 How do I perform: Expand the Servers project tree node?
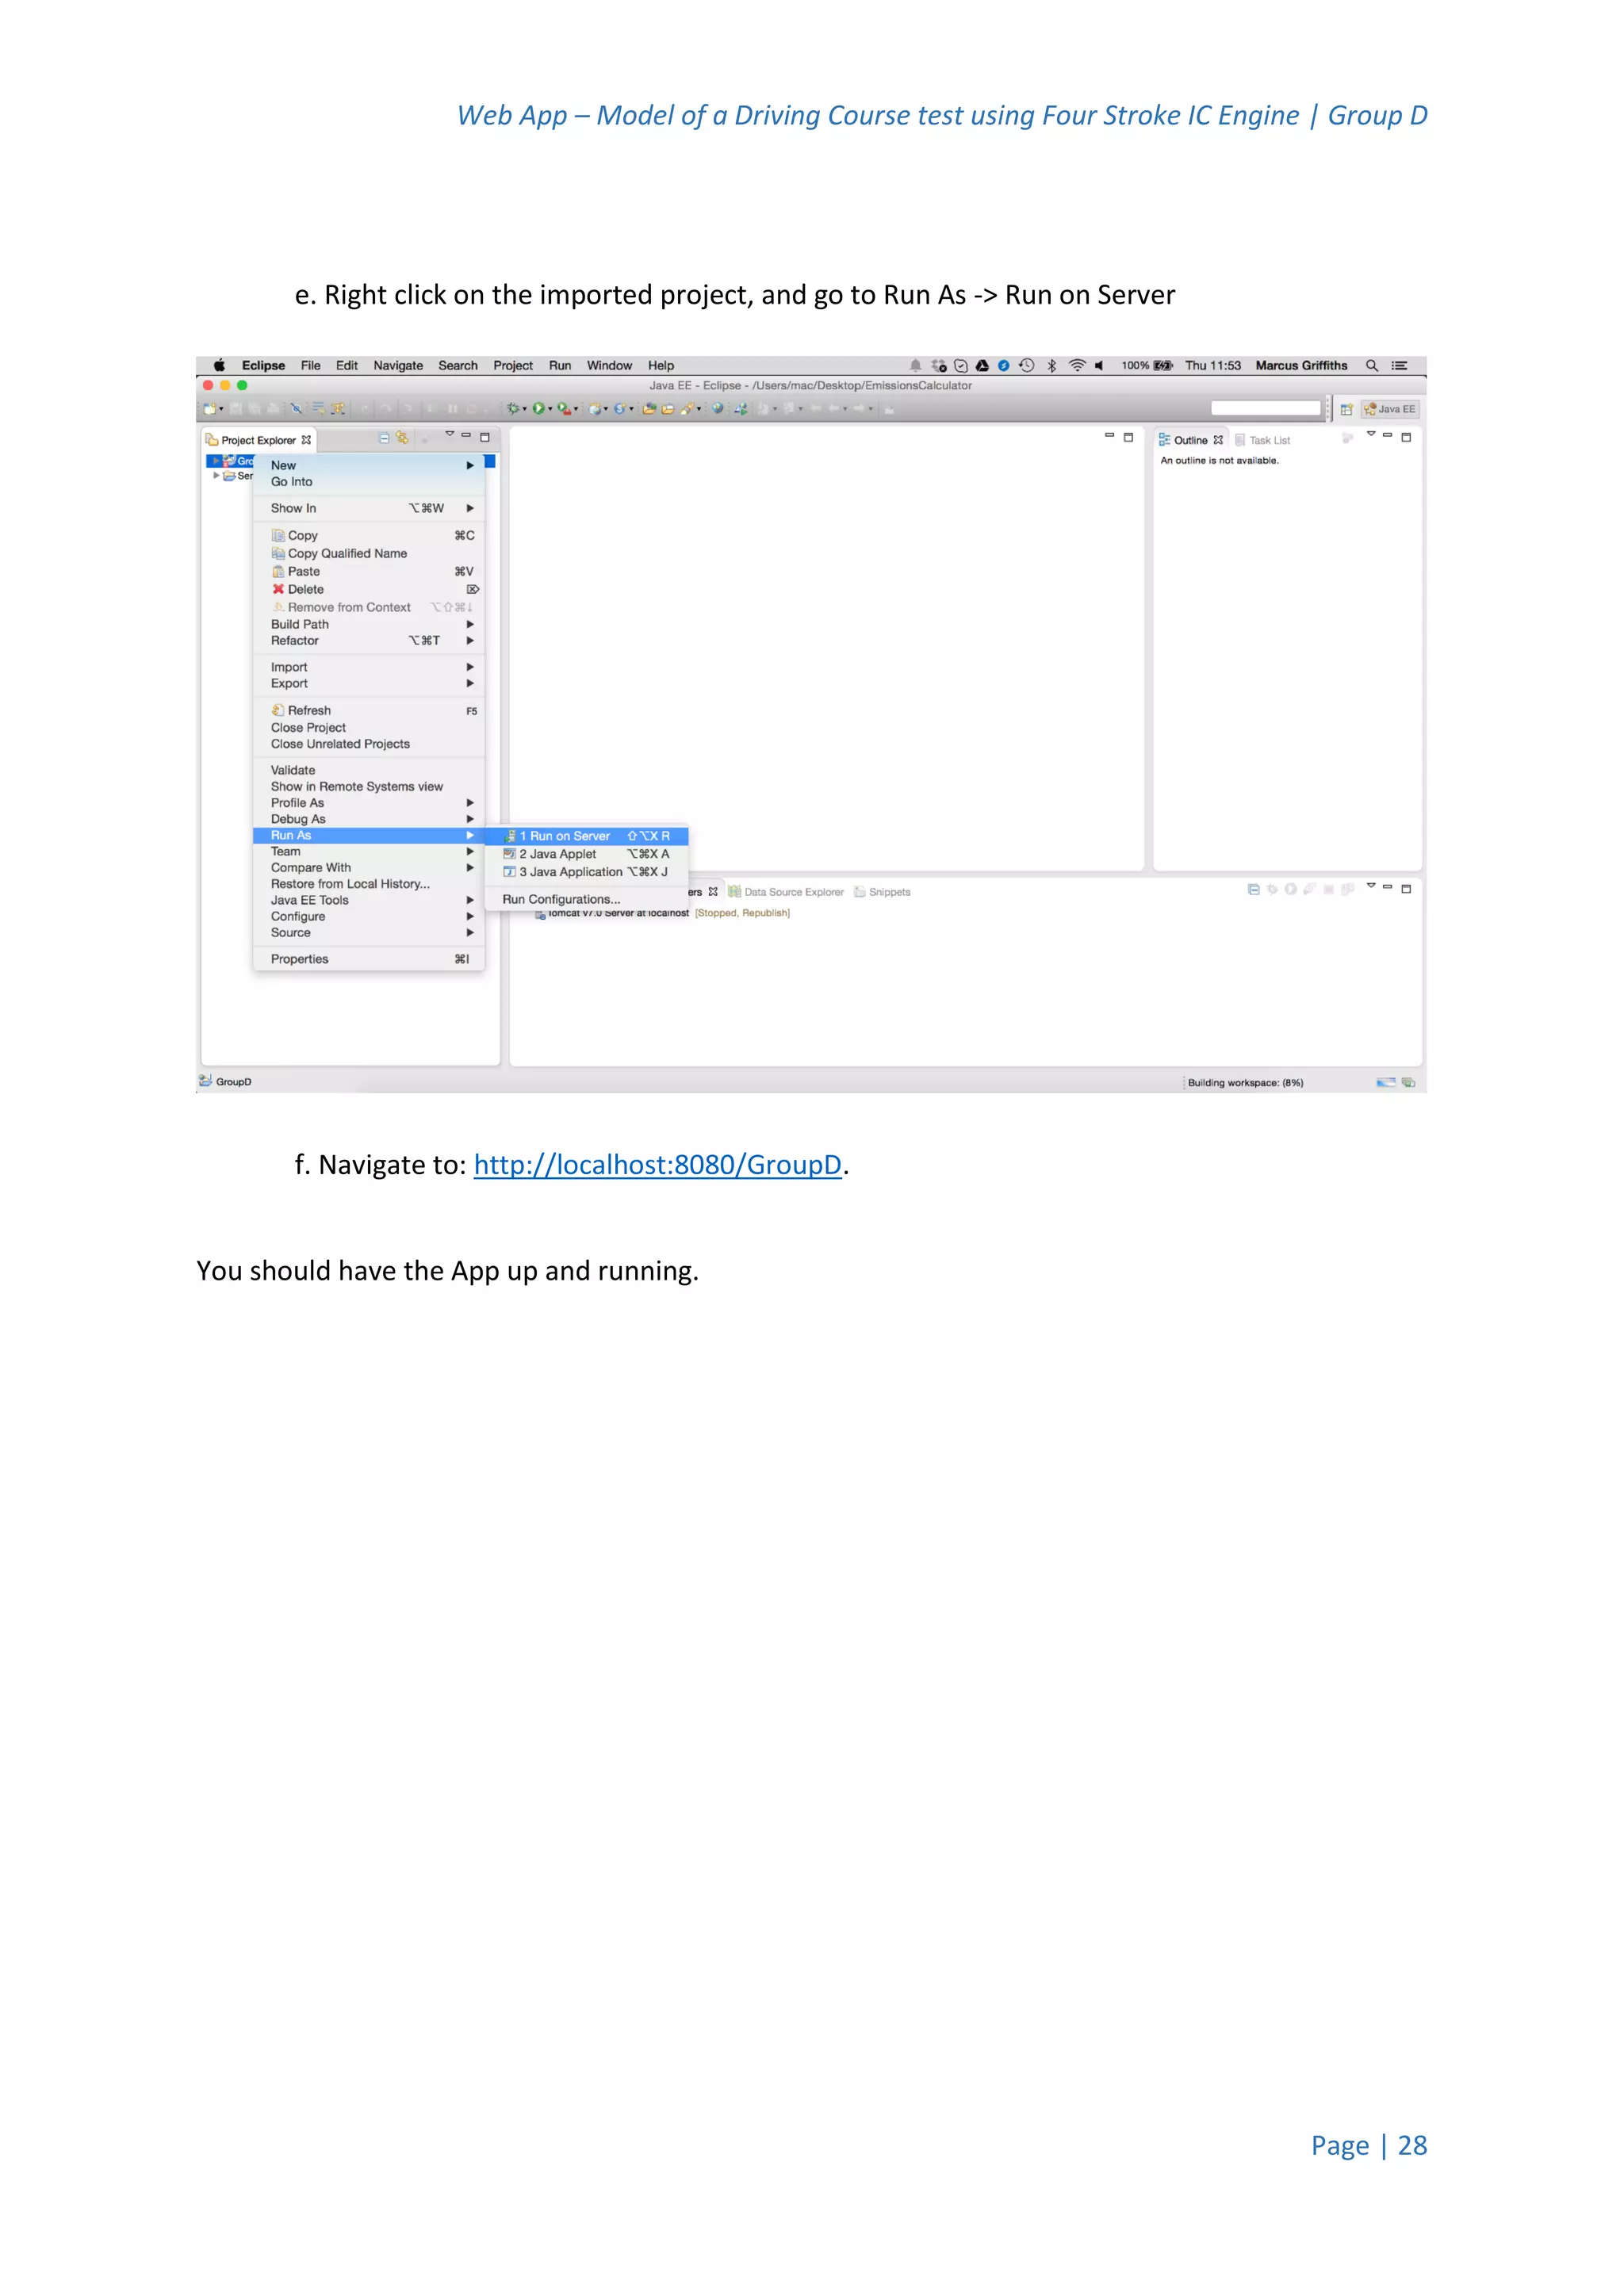coord(216,476)
